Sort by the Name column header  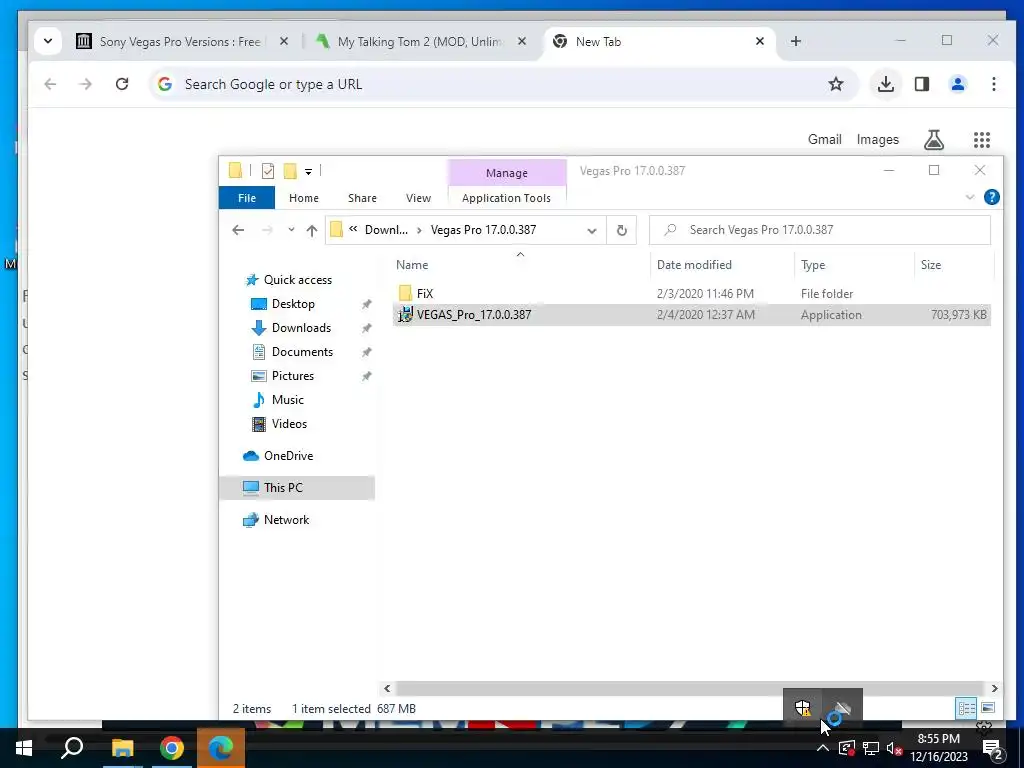pos(412,264)
